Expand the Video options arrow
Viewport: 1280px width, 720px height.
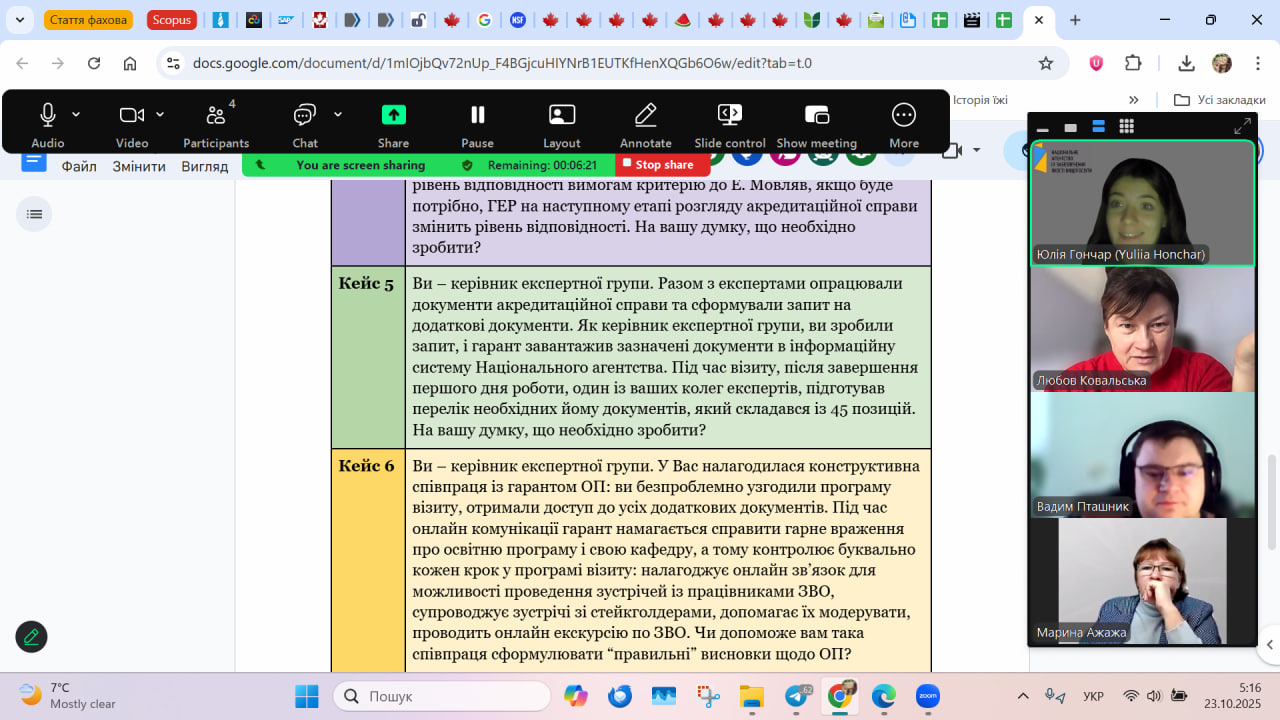point(160,114)
